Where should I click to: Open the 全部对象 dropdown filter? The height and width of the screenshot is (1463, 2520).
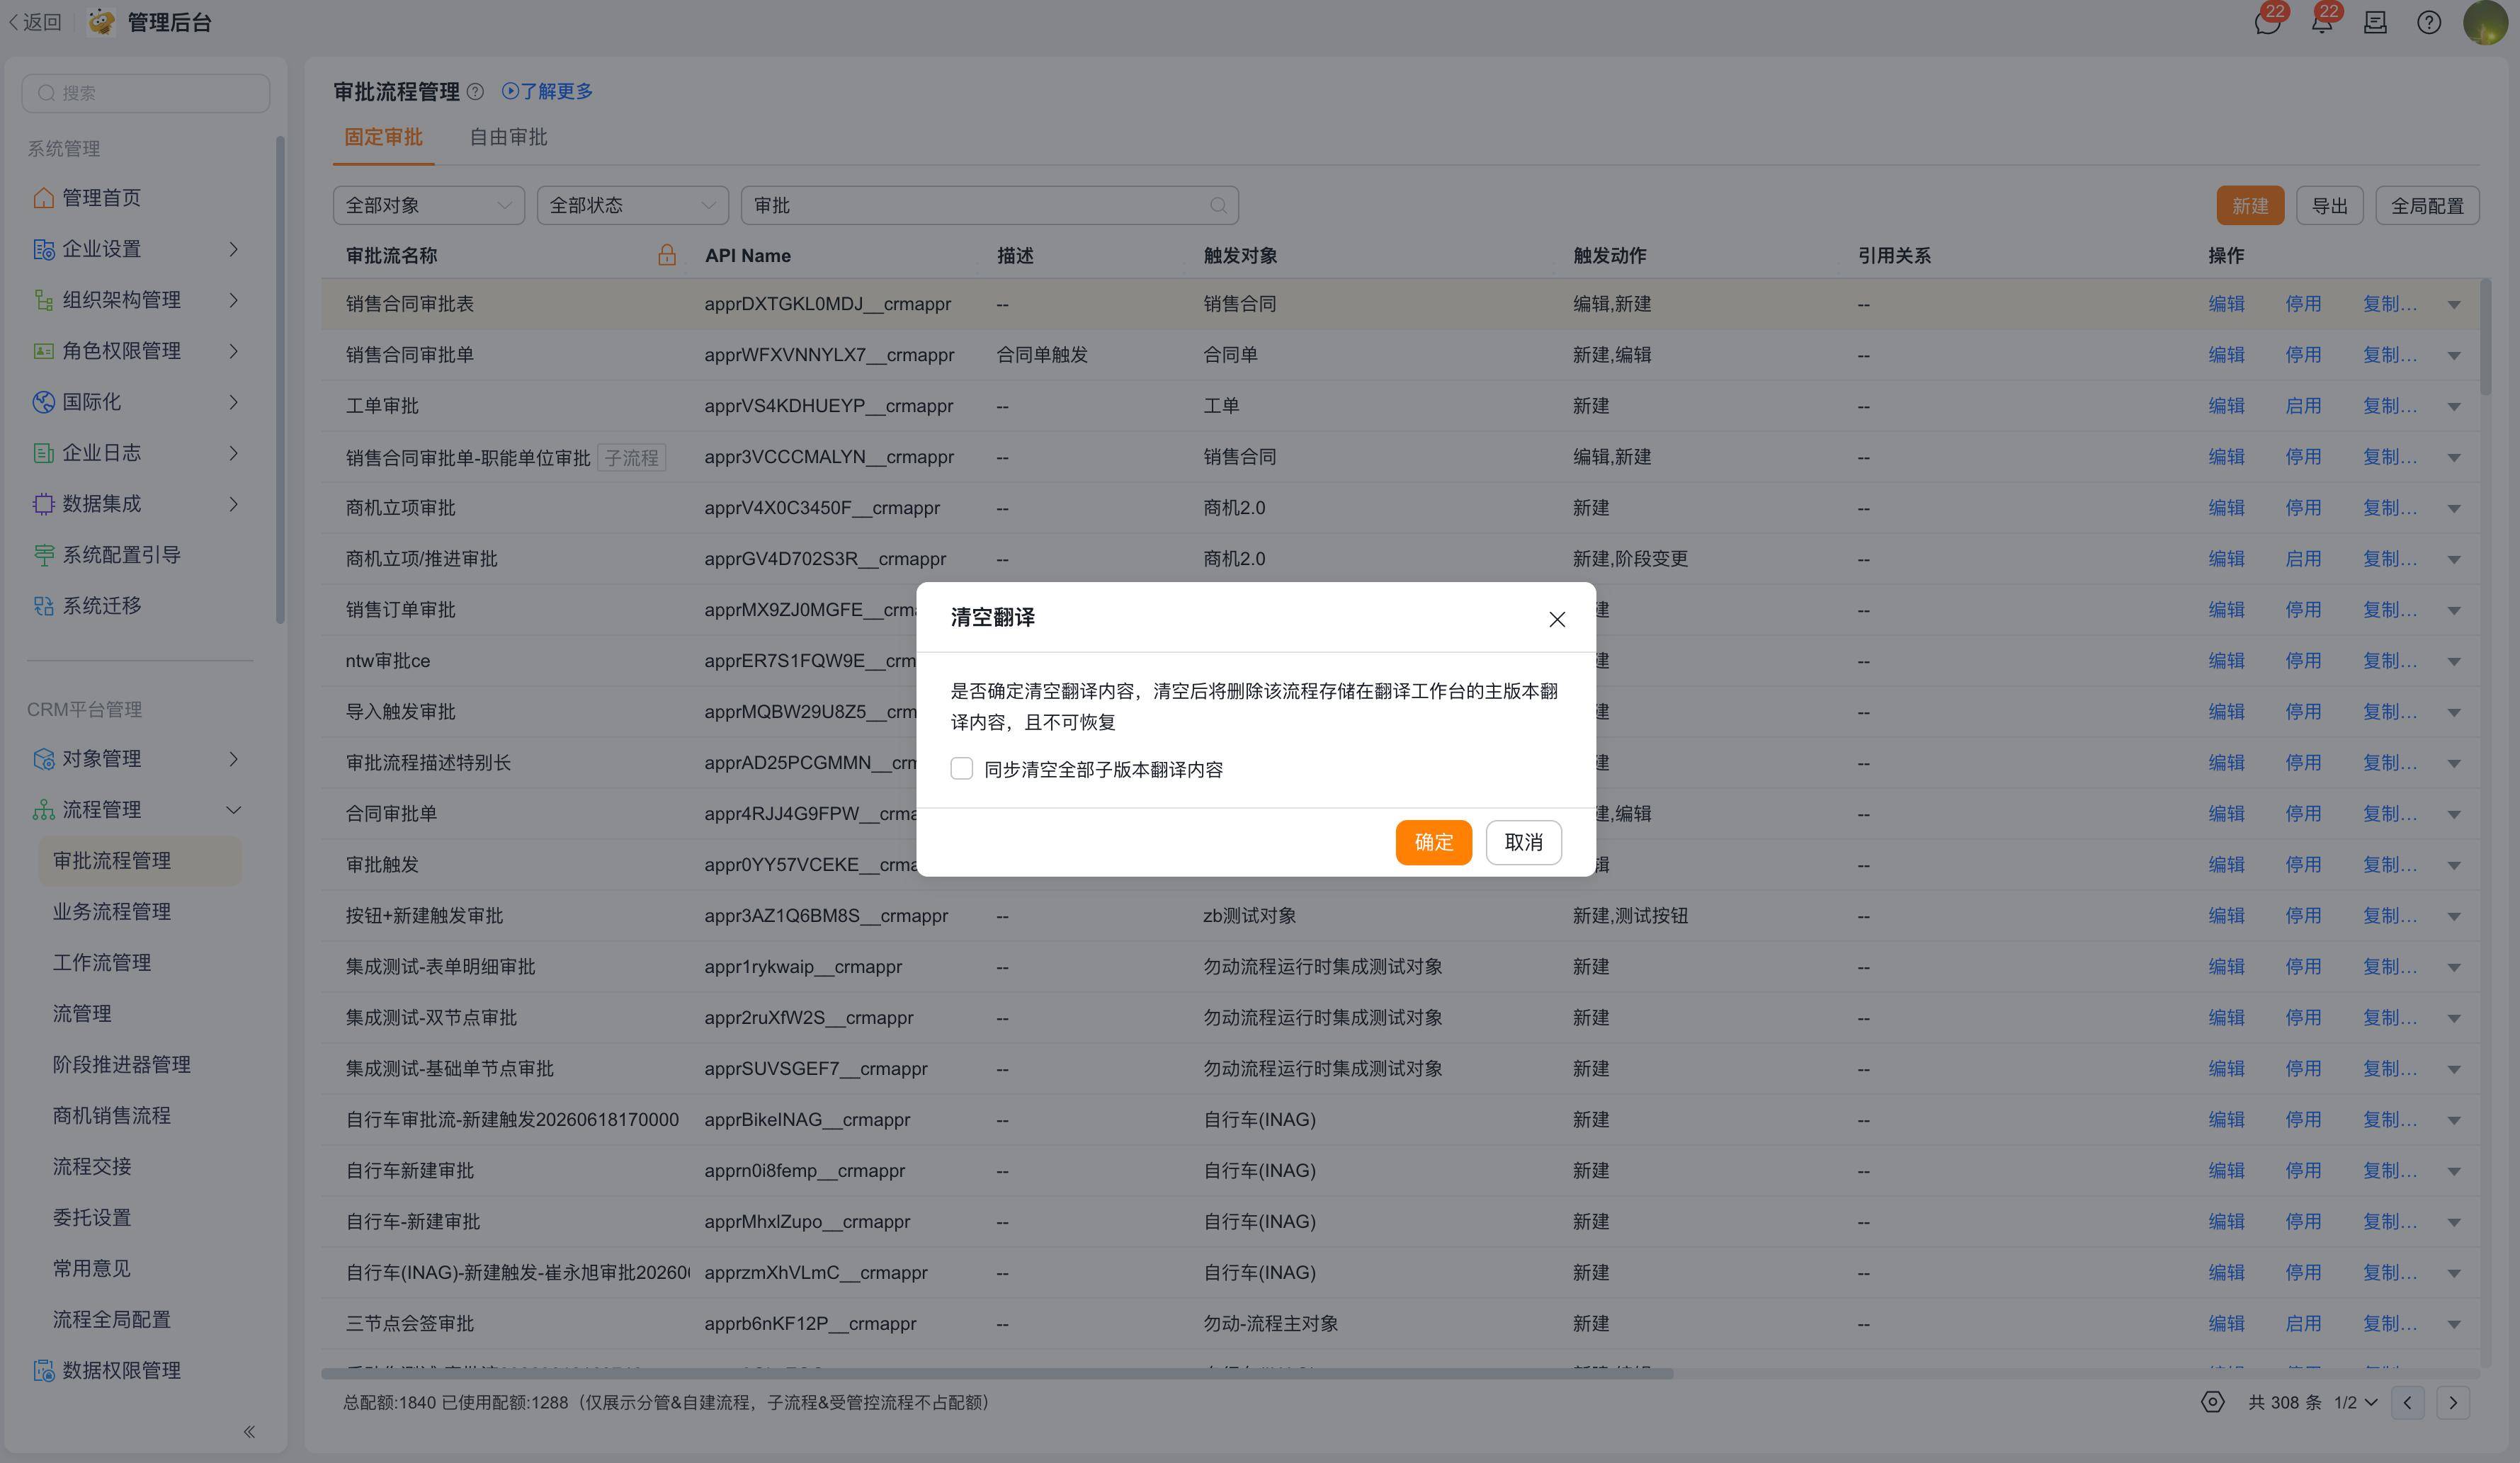(x=428, y=205)
